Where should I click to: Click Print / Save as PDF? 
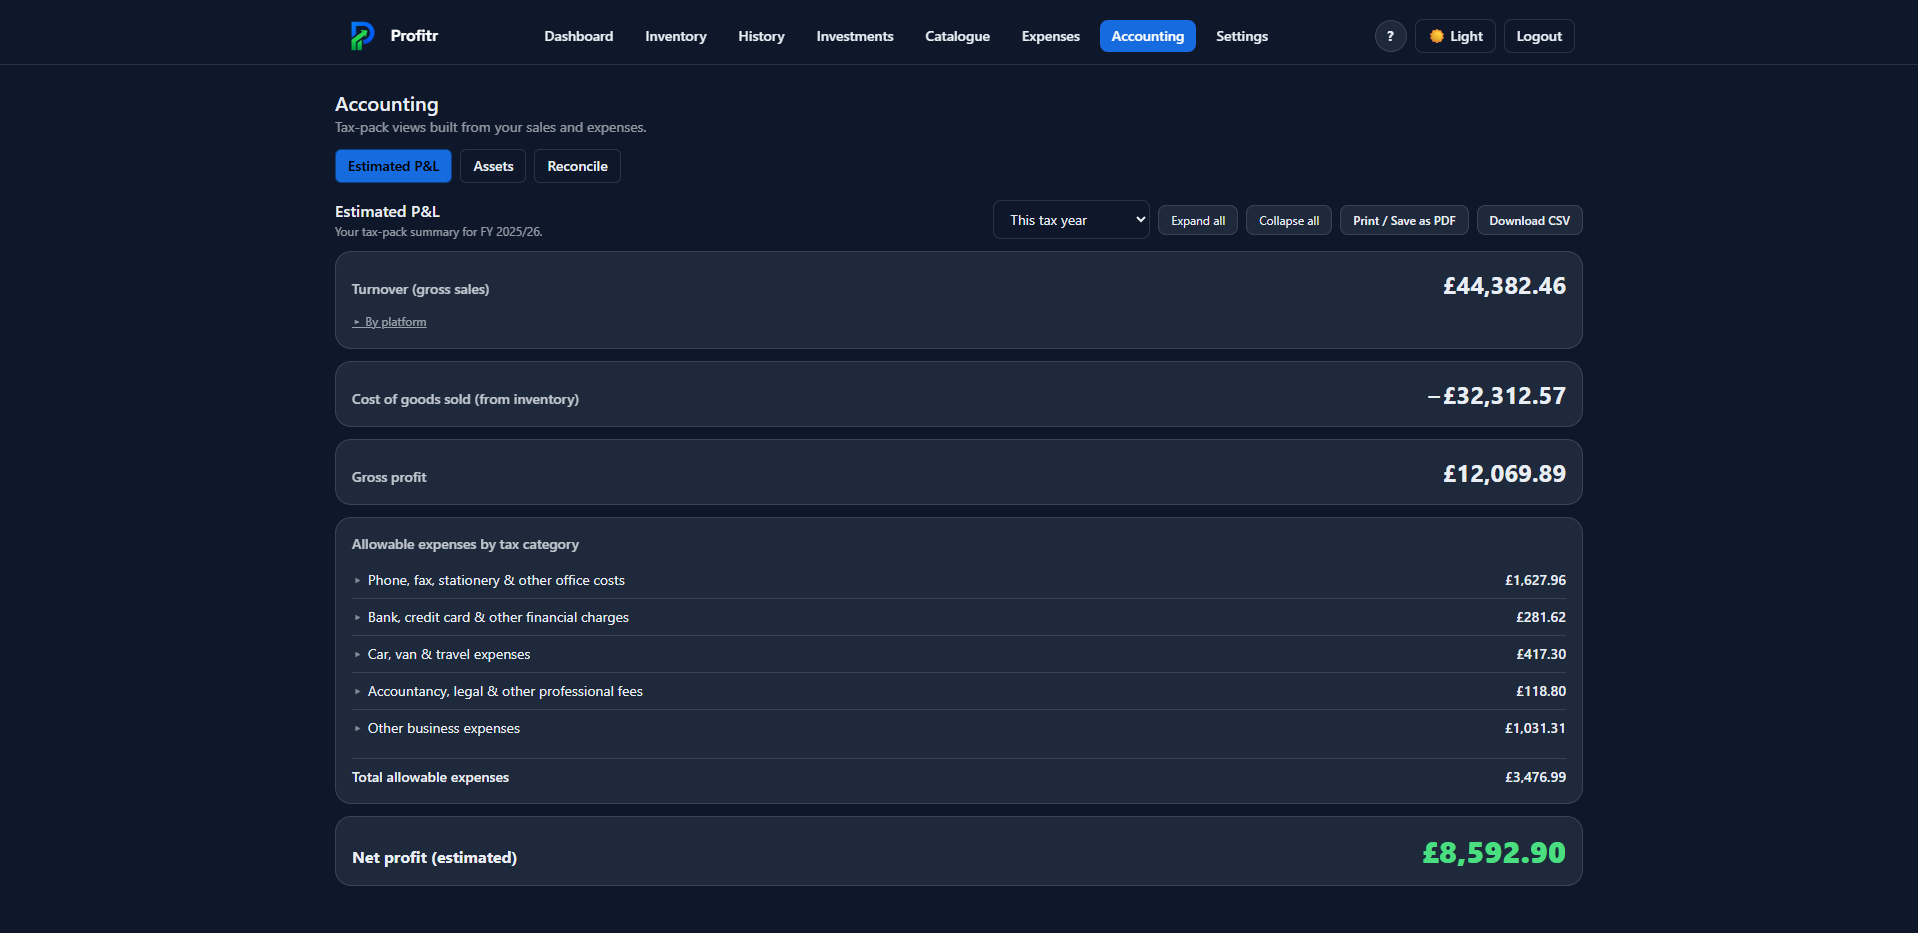coord(1403,220)
